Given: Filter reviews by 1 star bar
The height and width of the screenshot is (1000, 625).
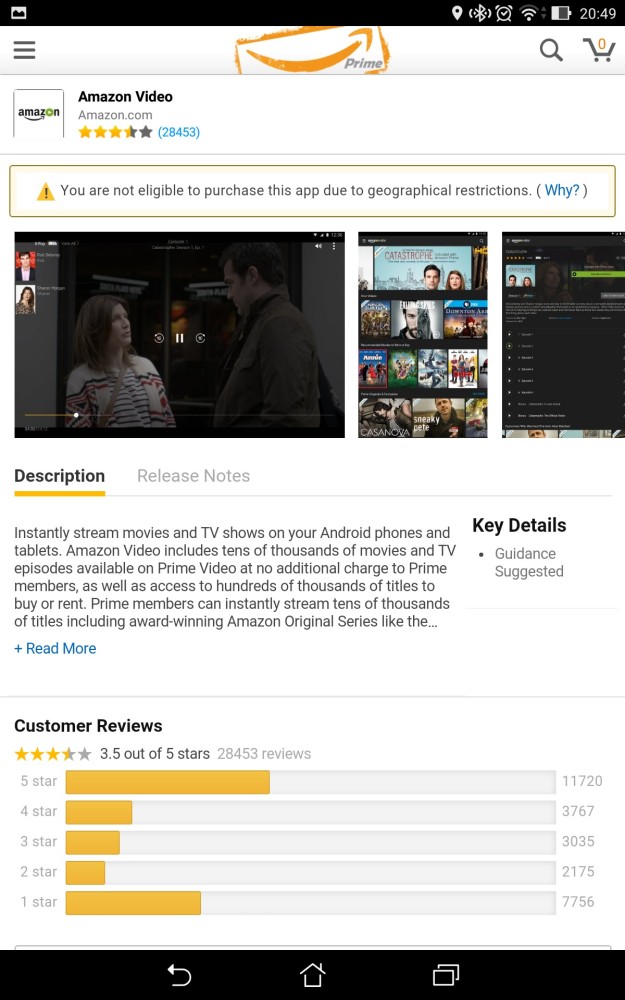Looking at the screenshot, I should [x=311, y=902].
